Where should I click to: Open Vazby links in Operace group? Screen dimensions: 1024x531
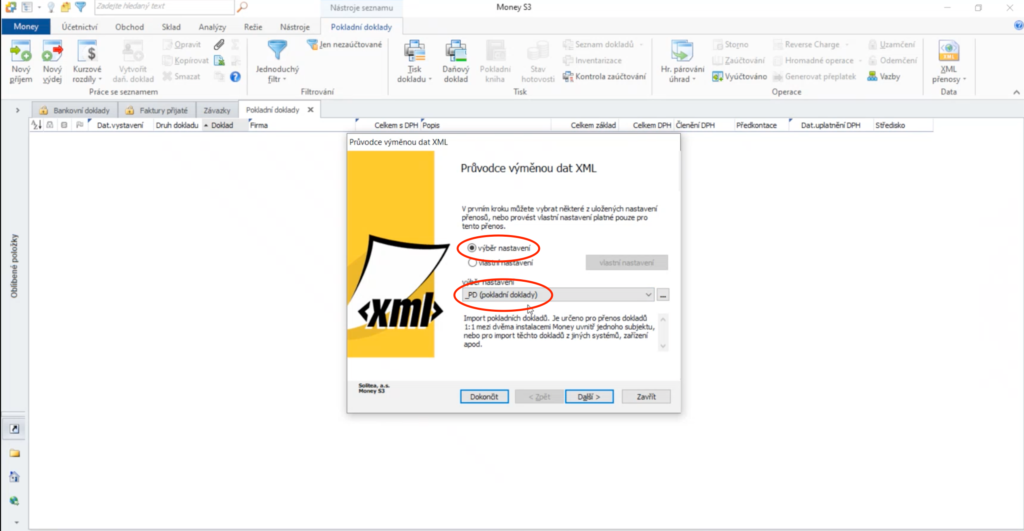tap(884, 76)
